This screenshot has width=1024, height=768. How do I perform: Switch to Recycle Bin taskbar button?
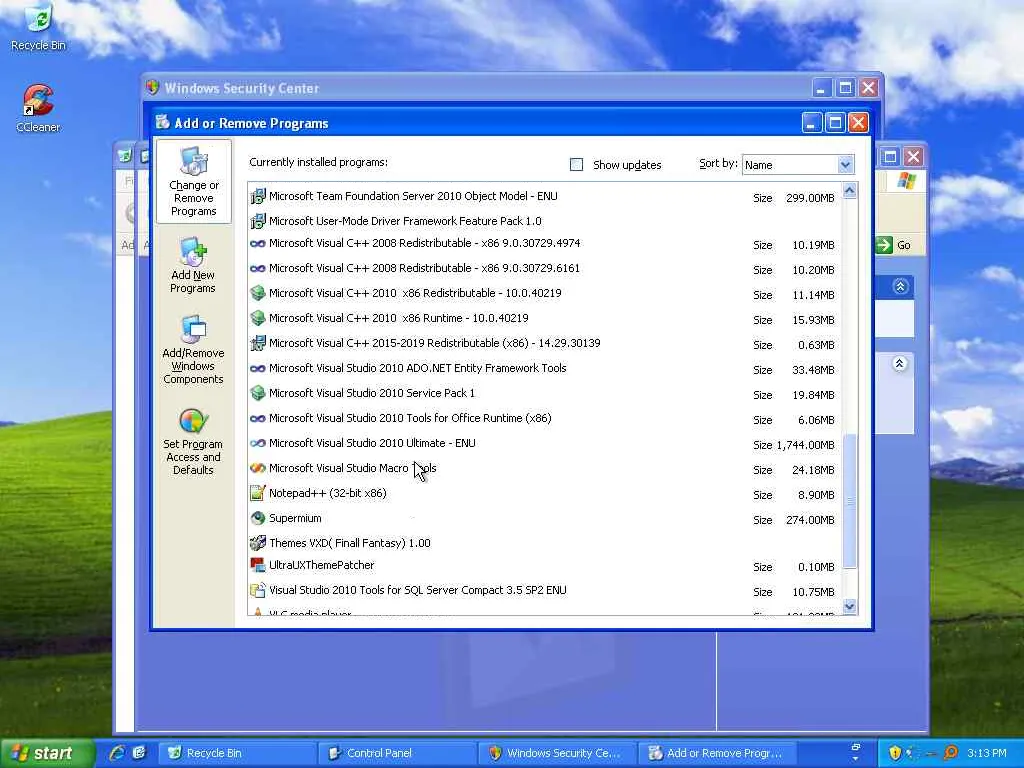tap(236, 753)
